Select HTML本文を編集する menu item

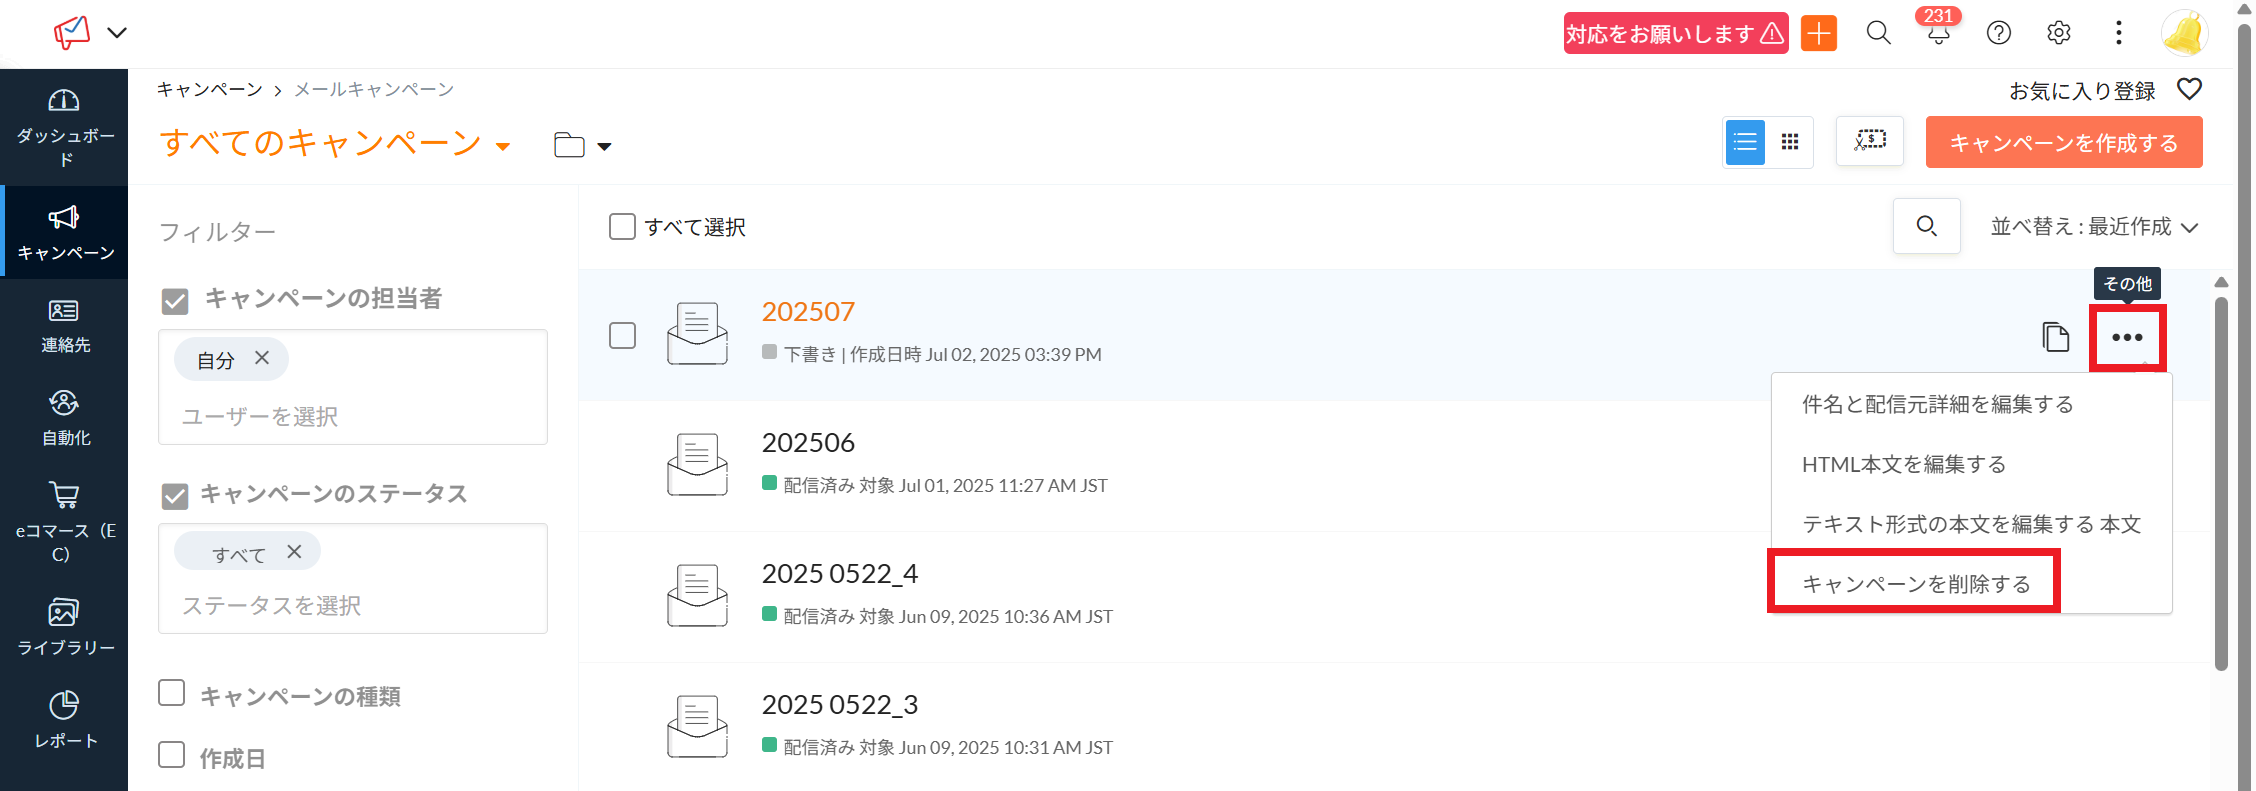(x=1903, y=464)
